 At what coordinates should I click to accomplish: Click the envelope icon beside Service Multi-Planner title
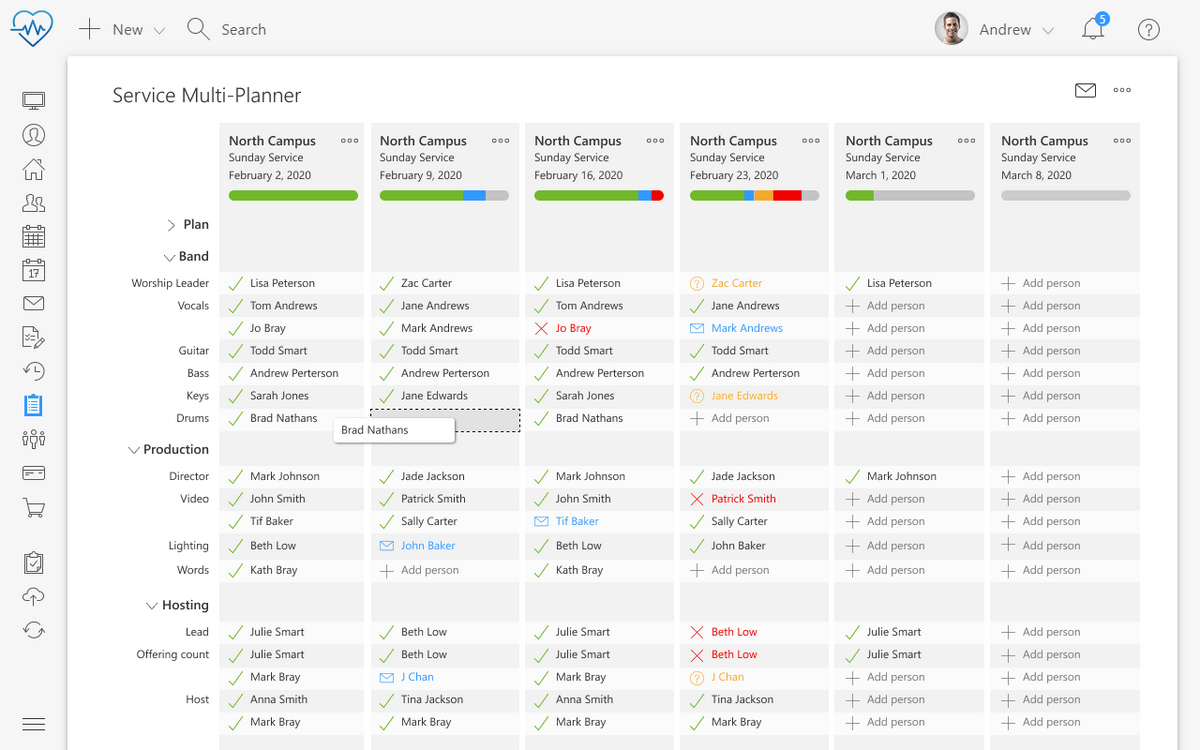[1085, 91]
